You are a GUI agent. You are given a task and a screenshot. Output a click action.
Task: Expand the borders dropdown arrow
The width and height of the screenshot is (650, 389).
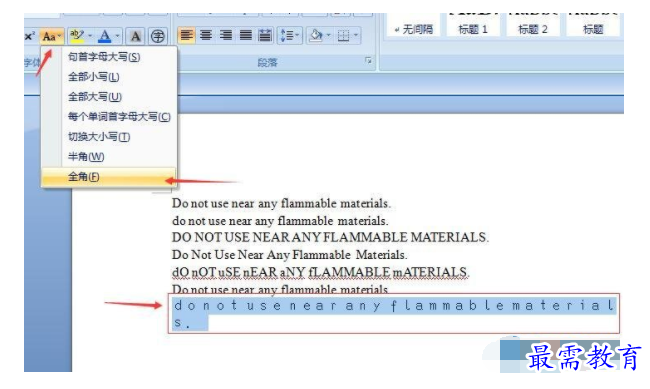click(x=356, y=35)
